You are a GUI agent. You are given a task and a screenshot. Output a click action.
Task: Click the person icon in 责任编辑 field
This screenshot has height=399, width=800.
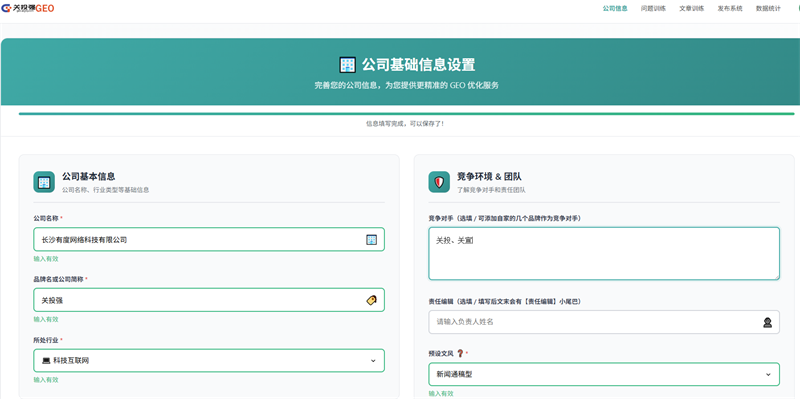click(x=767, y=322)
